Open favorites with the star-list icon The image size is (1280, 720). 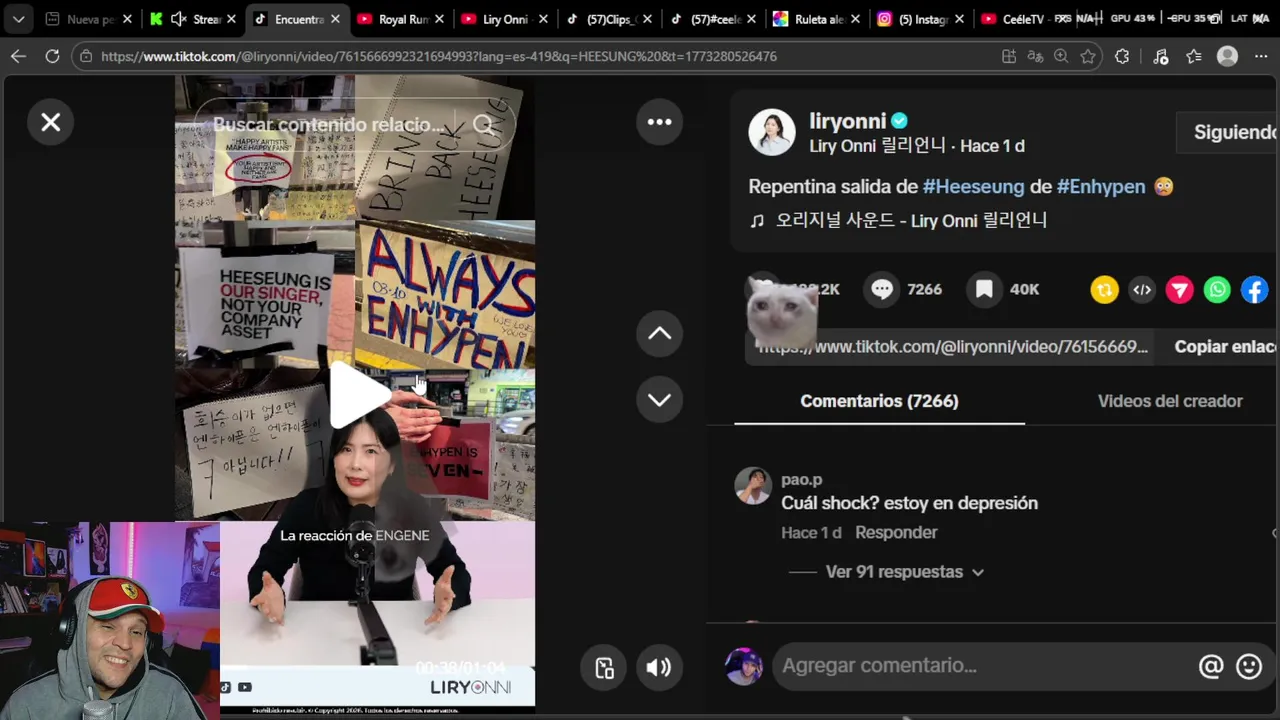click(1193, 57)
